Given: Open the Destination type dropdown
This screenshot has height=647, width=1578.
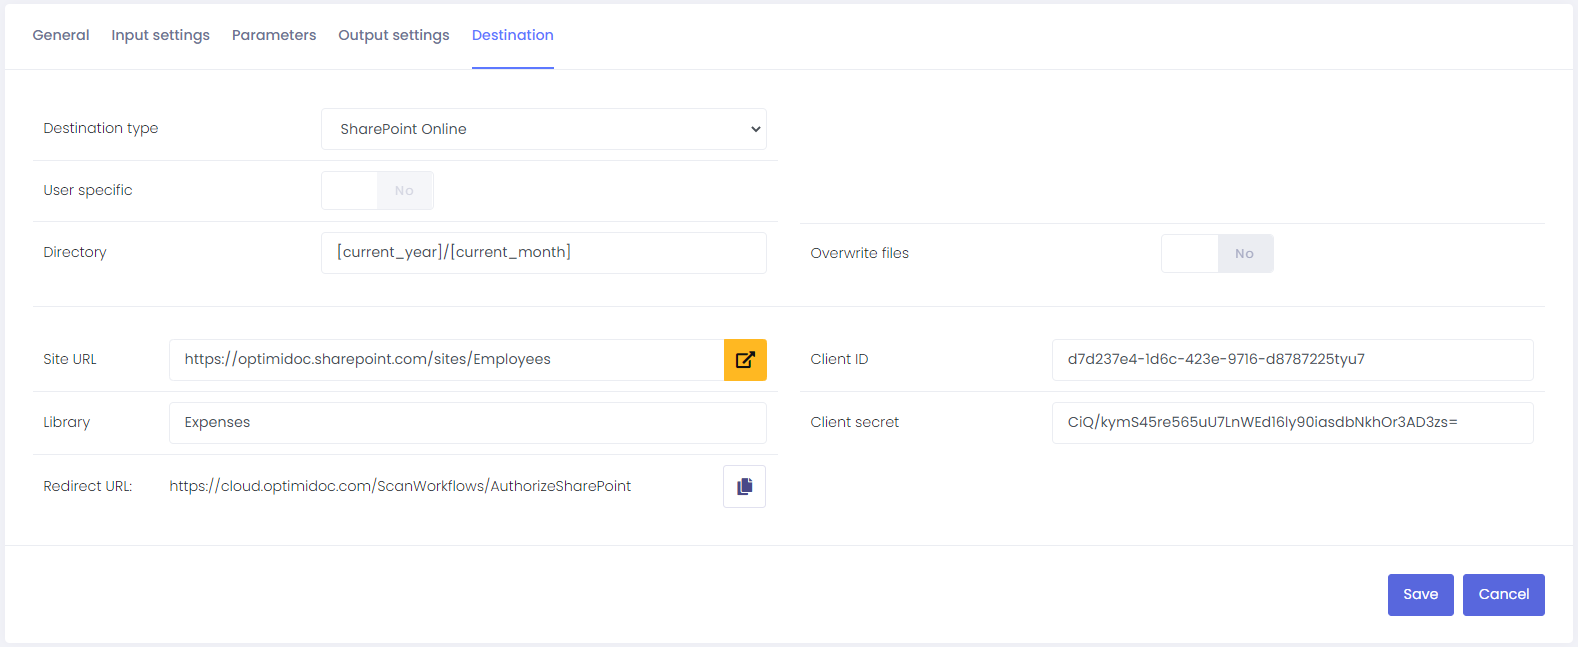Looking at the screenshot, I should coord(544,129).
